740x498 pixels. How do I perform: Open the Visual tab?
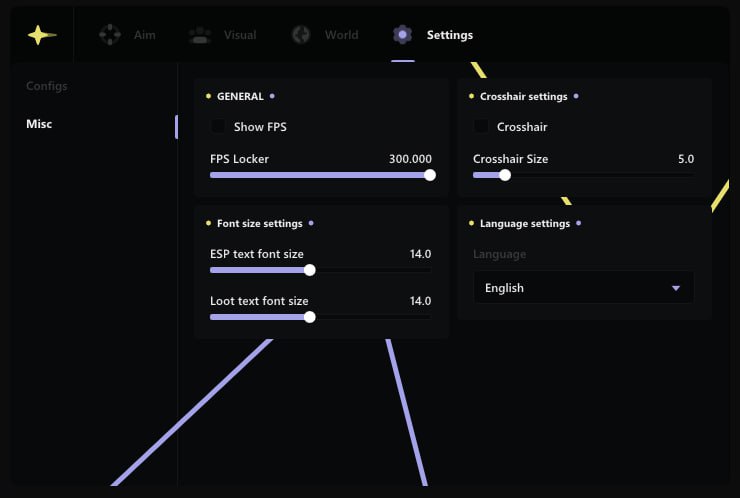pos(239,35)
